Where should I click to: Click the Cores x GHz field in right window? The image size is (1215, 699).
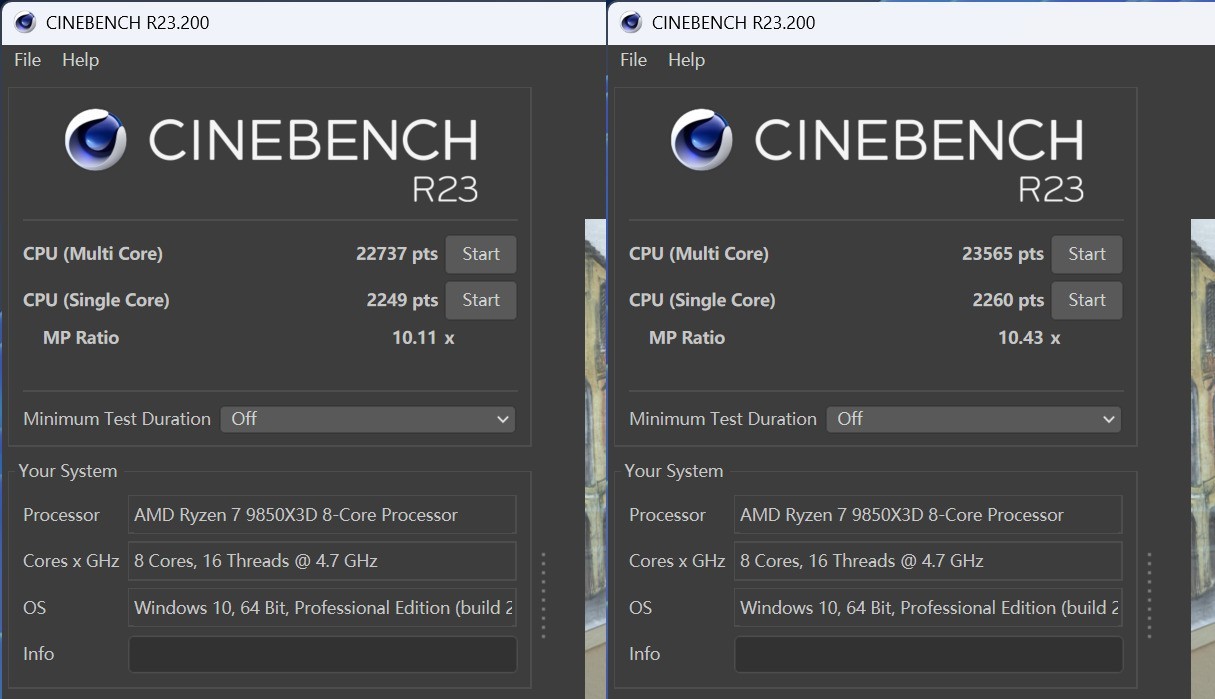928,561
